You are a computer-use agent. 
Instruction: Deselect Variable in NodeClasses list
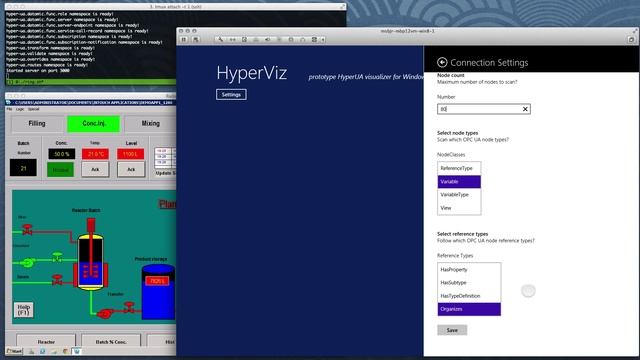point(459,182)
